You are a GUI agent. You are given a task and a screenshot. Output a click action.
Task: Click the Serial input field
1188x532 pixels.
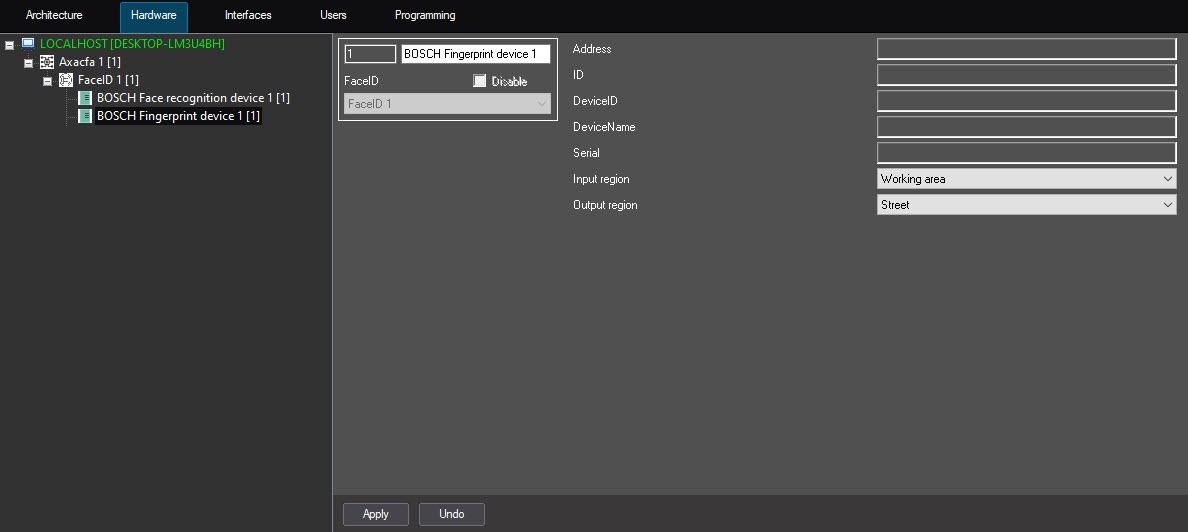pyautogui.click(x=1026, y=152)
